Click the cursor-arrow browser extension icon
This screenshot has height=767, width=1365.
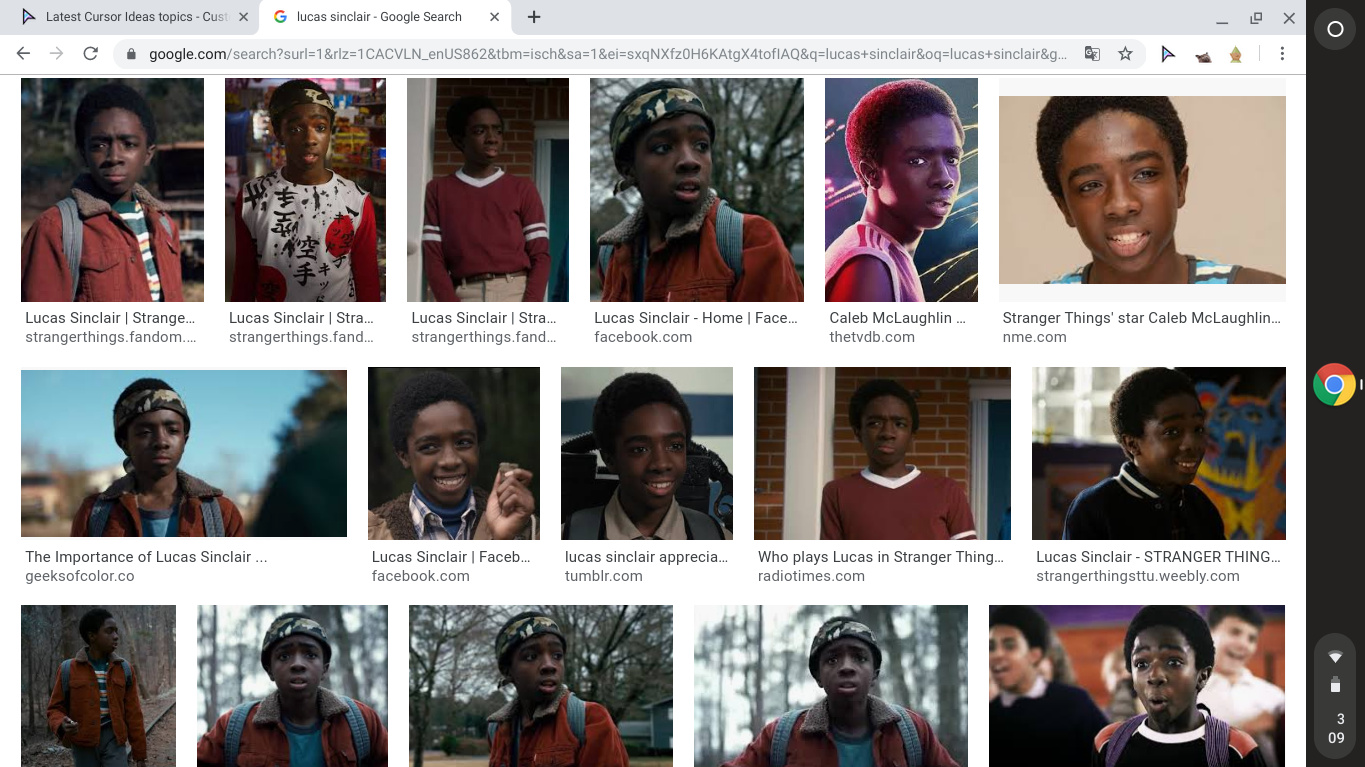(1168, 54)
